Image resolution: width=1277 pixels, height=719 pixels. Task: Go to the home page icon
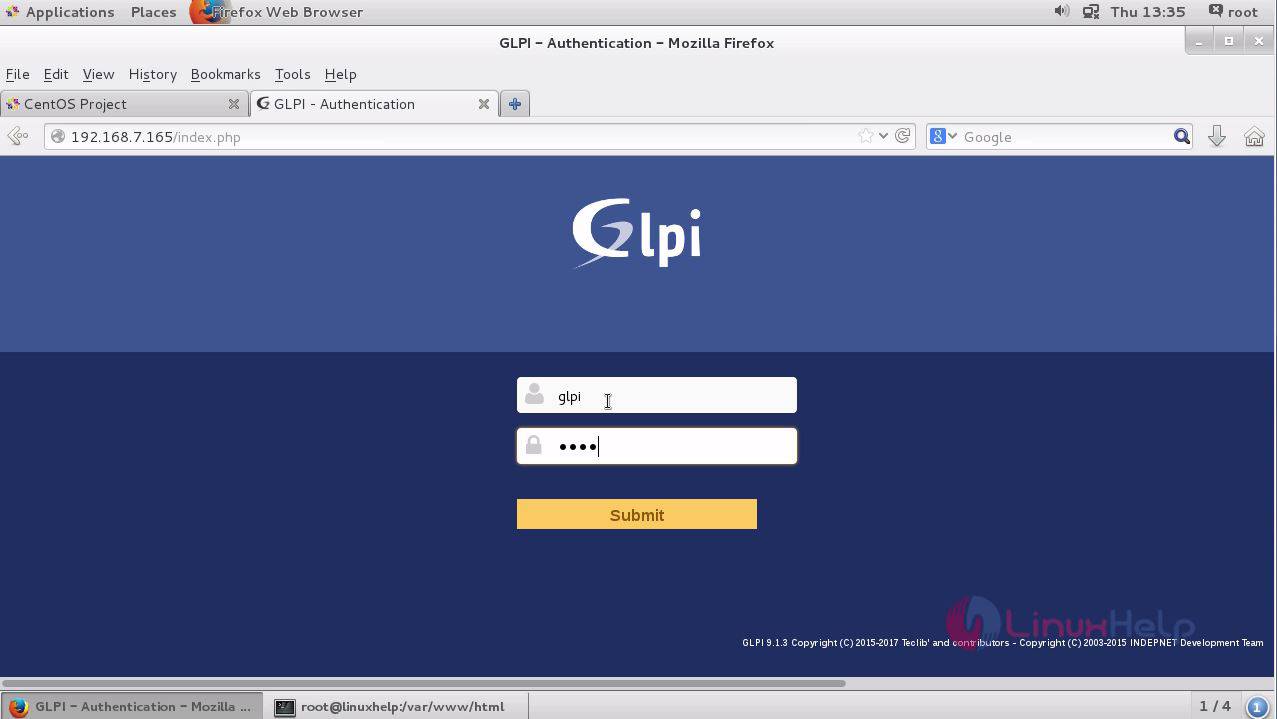[1254, 137]
